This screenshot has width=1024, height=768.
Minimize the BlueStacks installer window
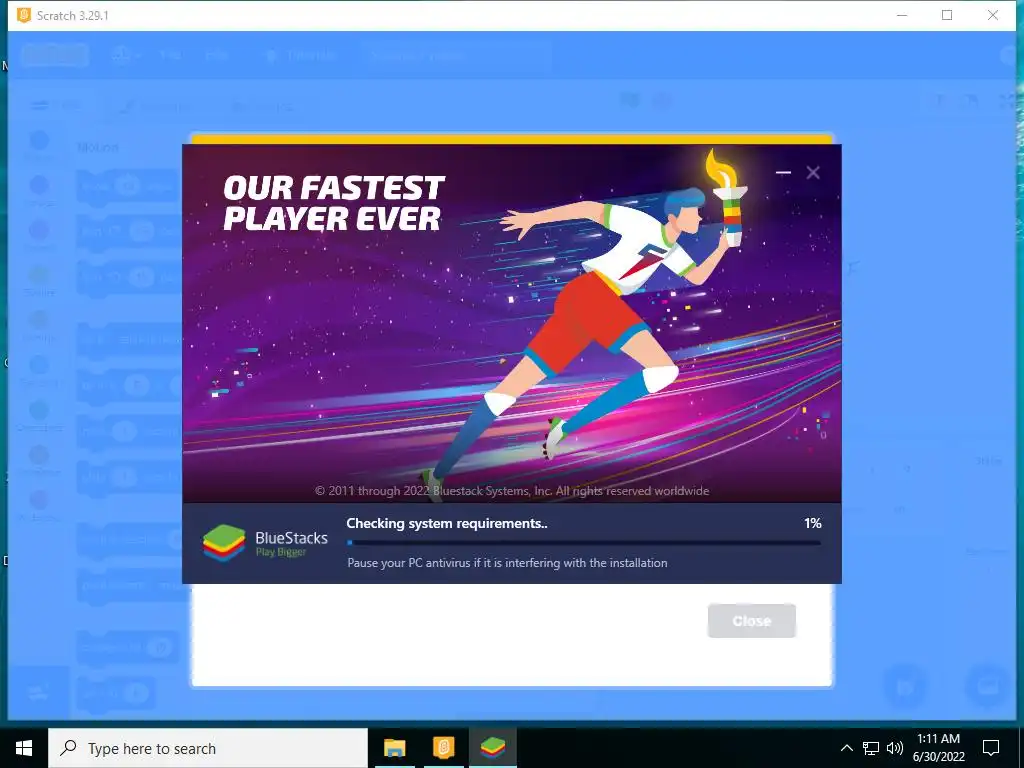coord(783,172)
